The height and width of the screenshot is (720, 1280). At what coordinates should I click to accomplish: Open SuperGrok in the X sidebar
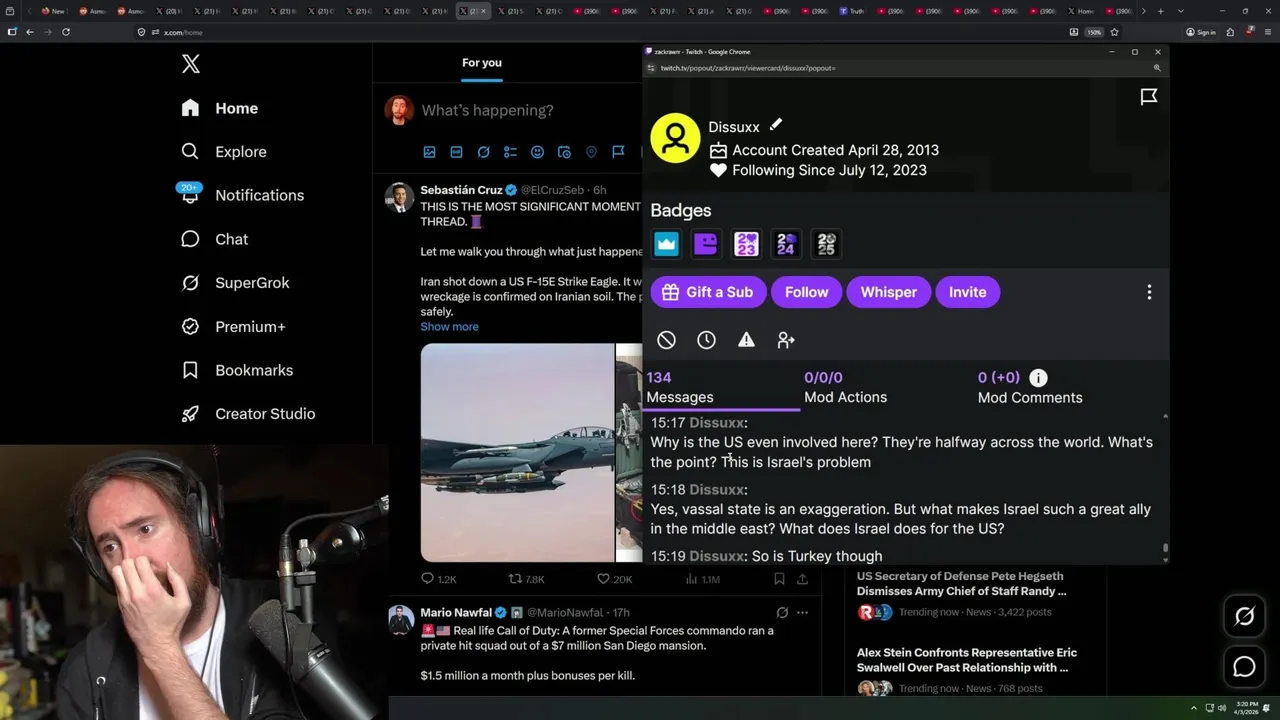(x=235, y=283)
